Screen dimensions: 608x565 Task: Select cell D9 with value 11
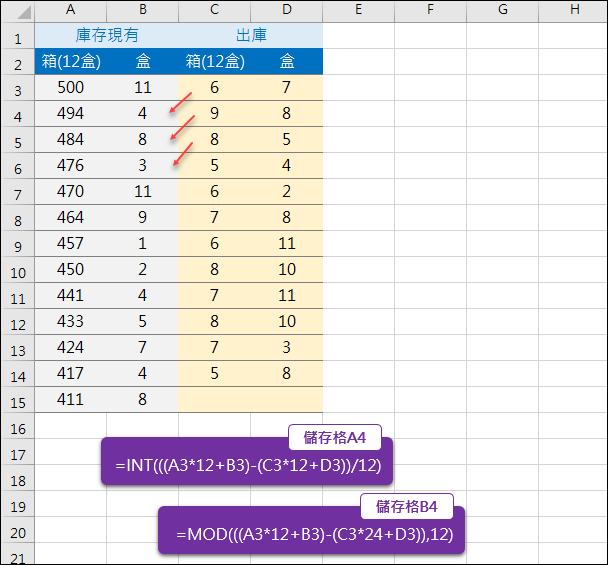[287, 243]
